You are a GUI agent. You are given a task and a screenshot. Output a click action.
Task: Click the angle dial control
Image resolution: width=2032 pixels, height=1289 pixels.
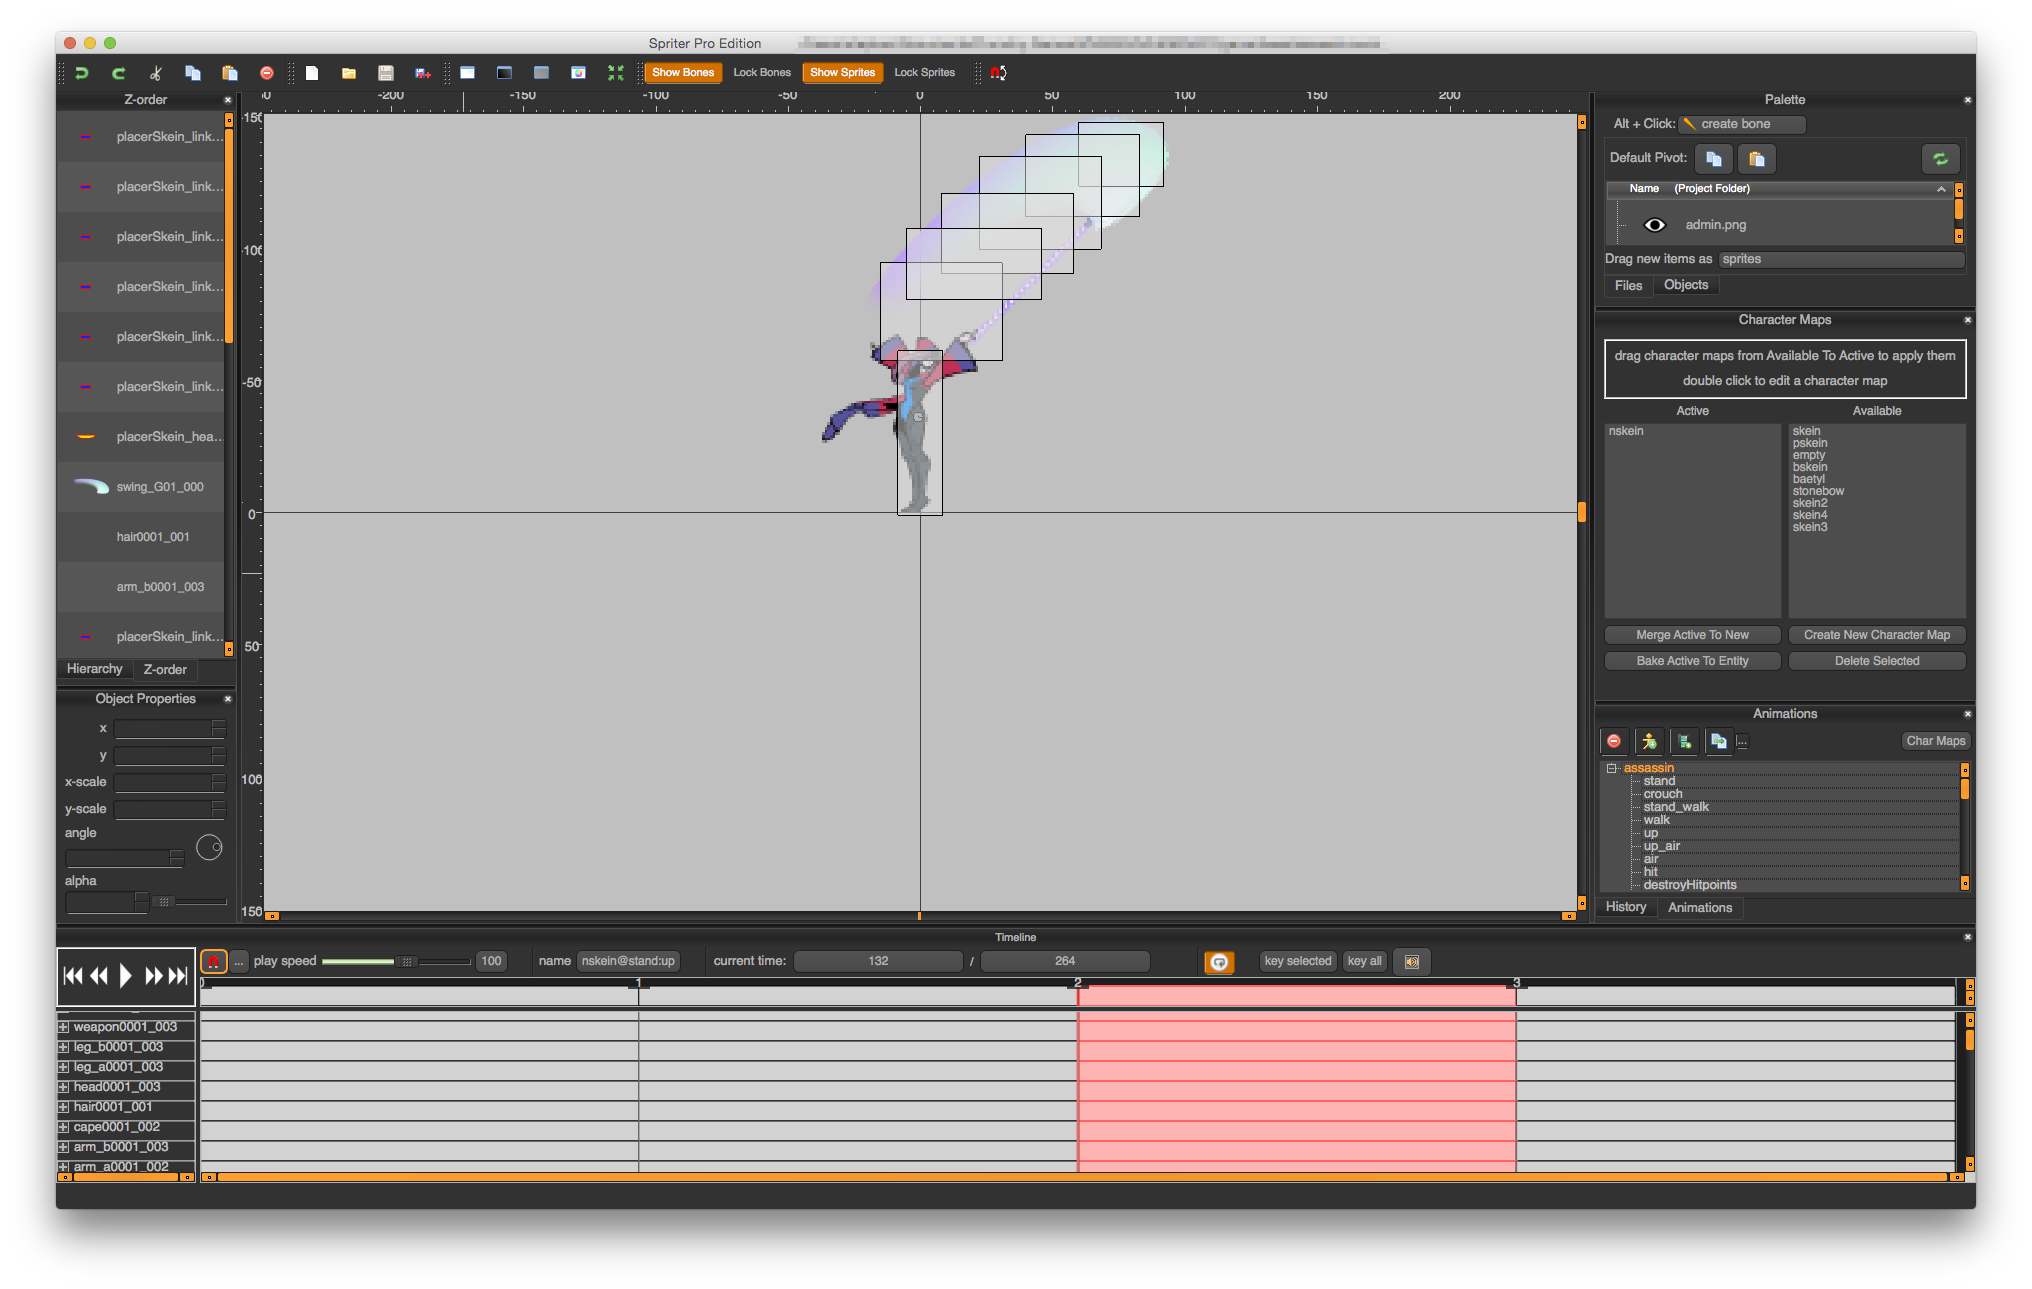click(x=209, y=848)
